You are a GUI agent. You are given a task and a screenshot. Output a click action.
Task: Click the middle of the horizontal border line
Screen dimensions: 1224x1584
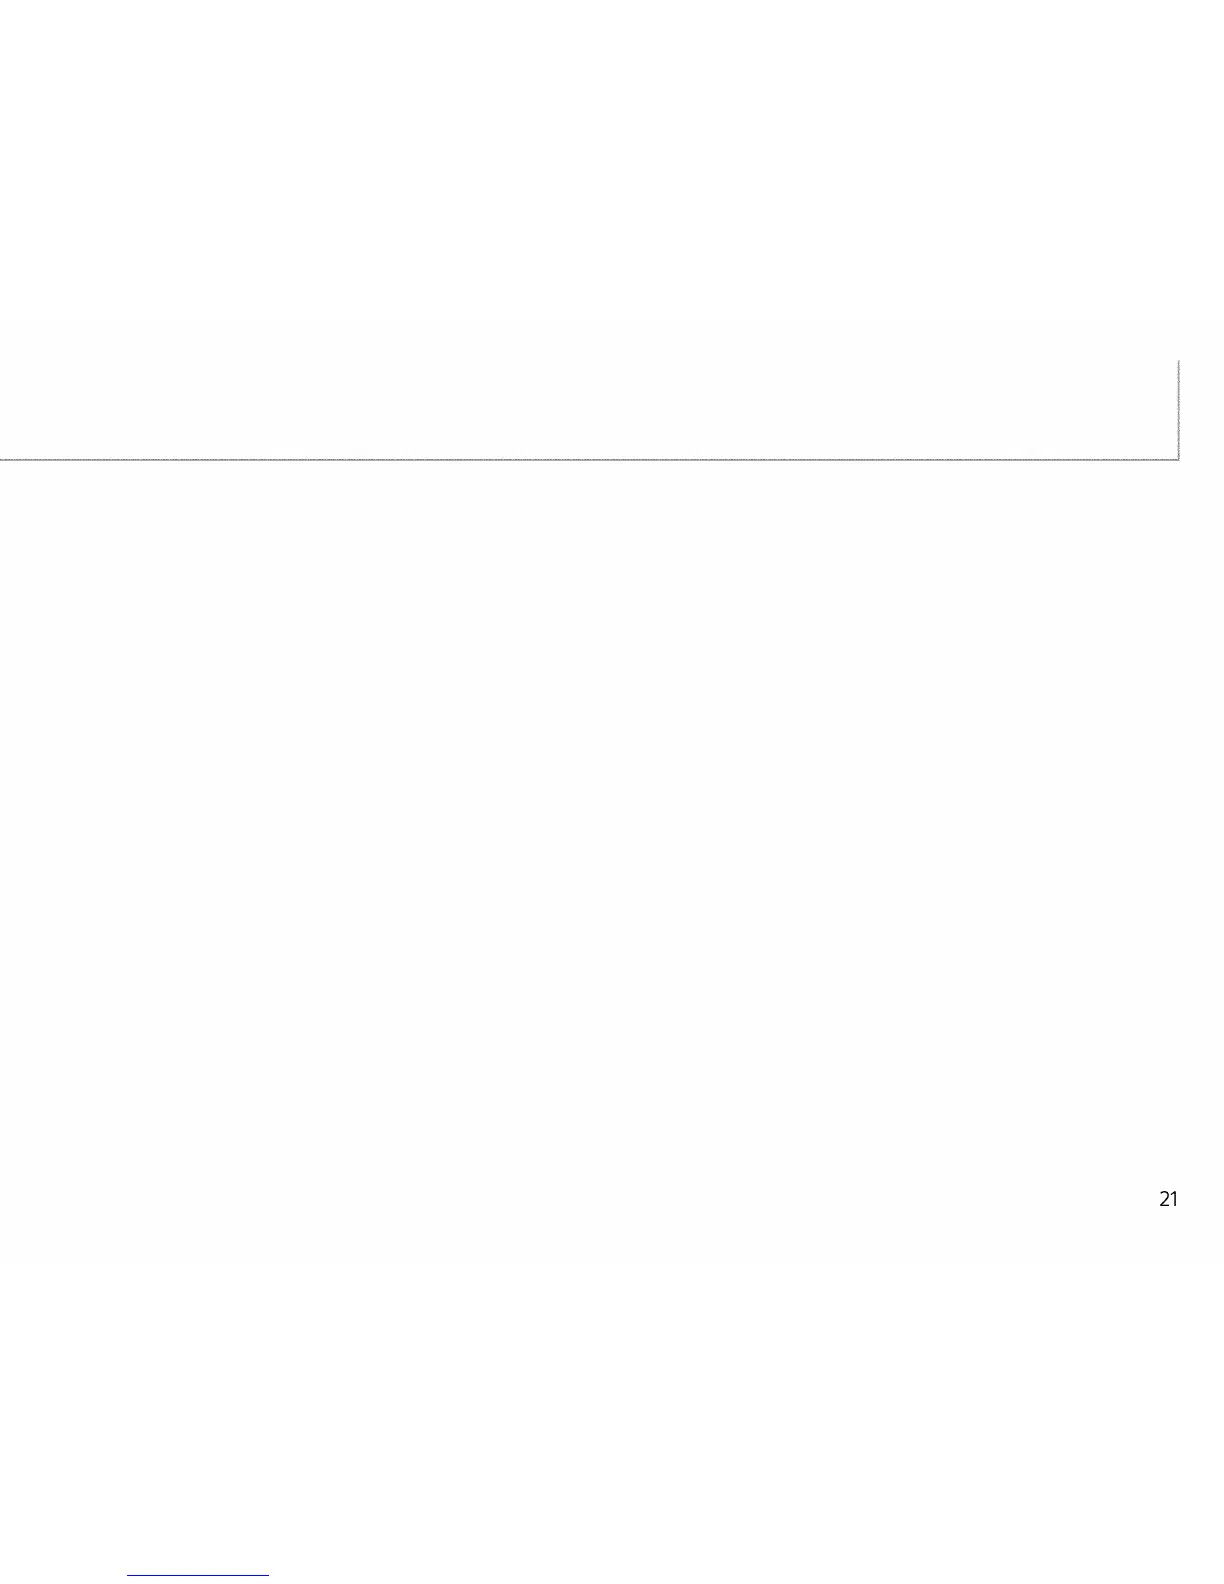pos(590,459)
